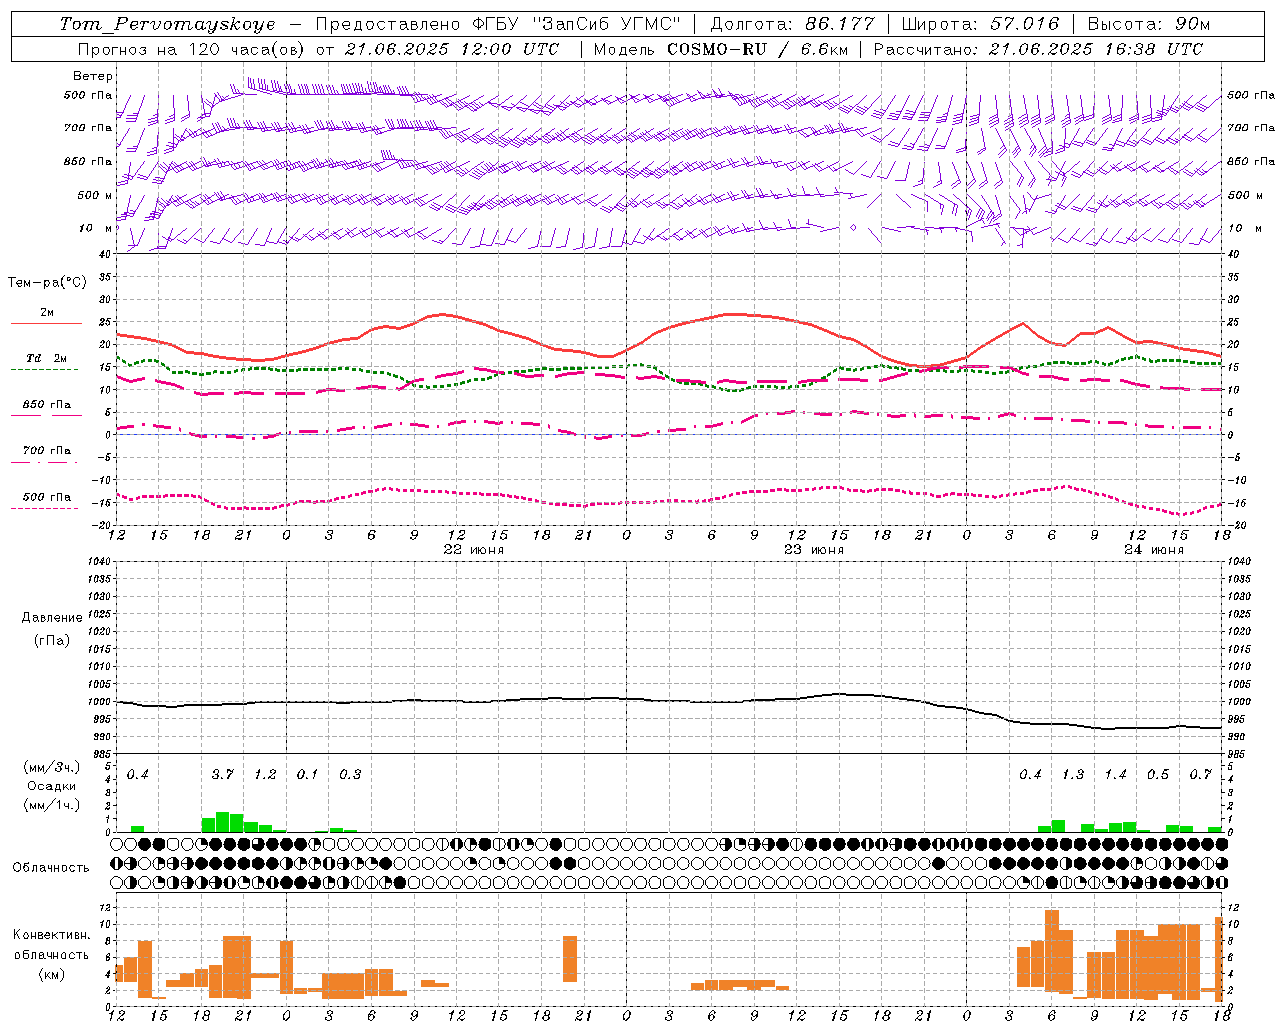Click the (мм/1ч.) precipitation unit label
The height and width of the screenshot is (1024, 1280).
(x=52, y=805)
